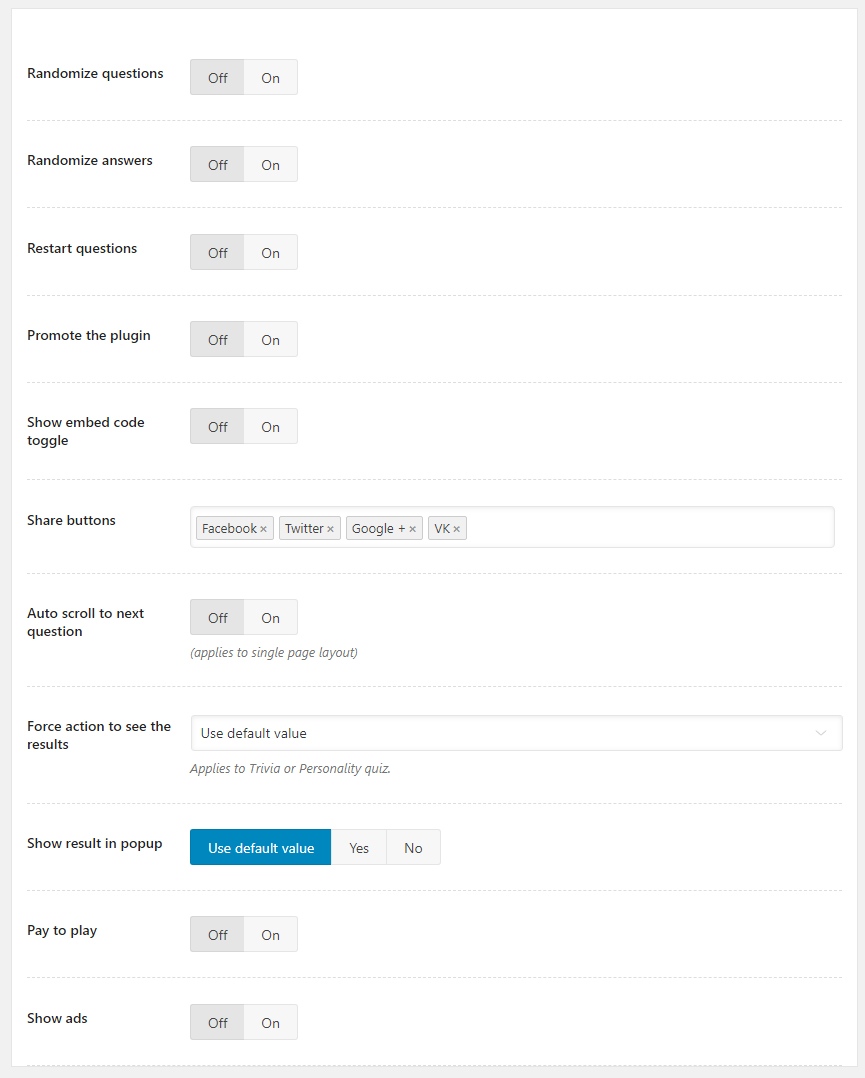
Task: Choose Use default value for popup result
Action: click(x=261, y=848)
